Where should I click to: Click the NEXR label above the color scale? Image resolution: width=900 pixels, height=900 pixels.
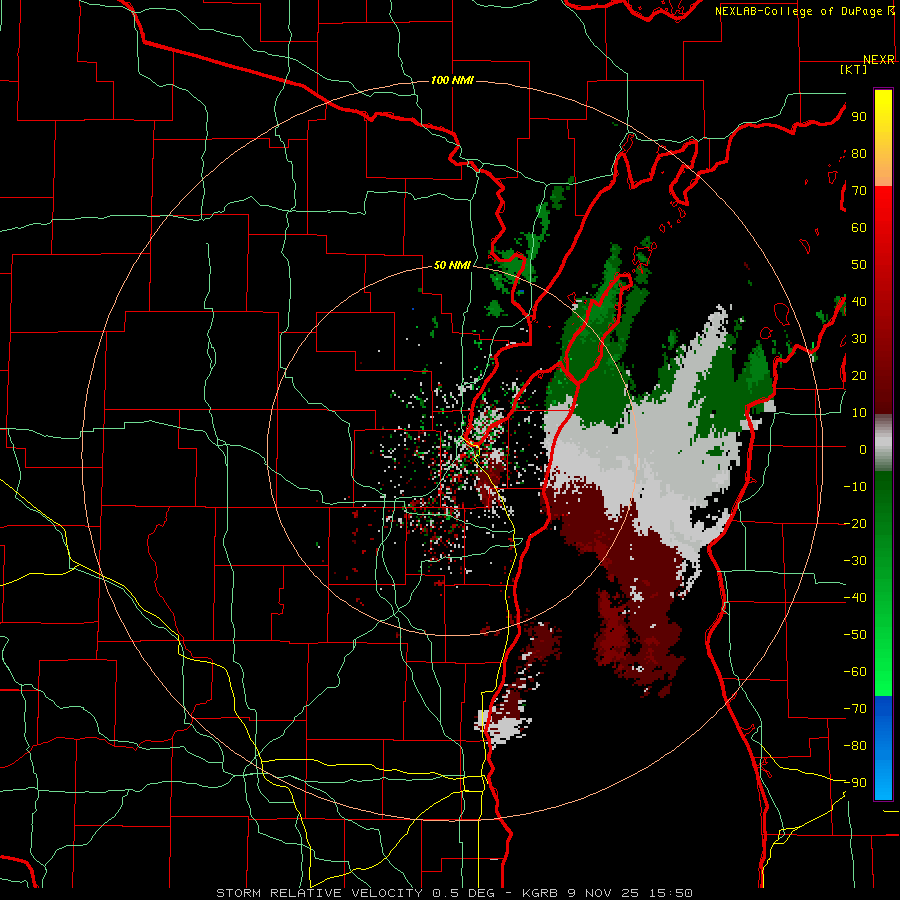tap(879, 60)
